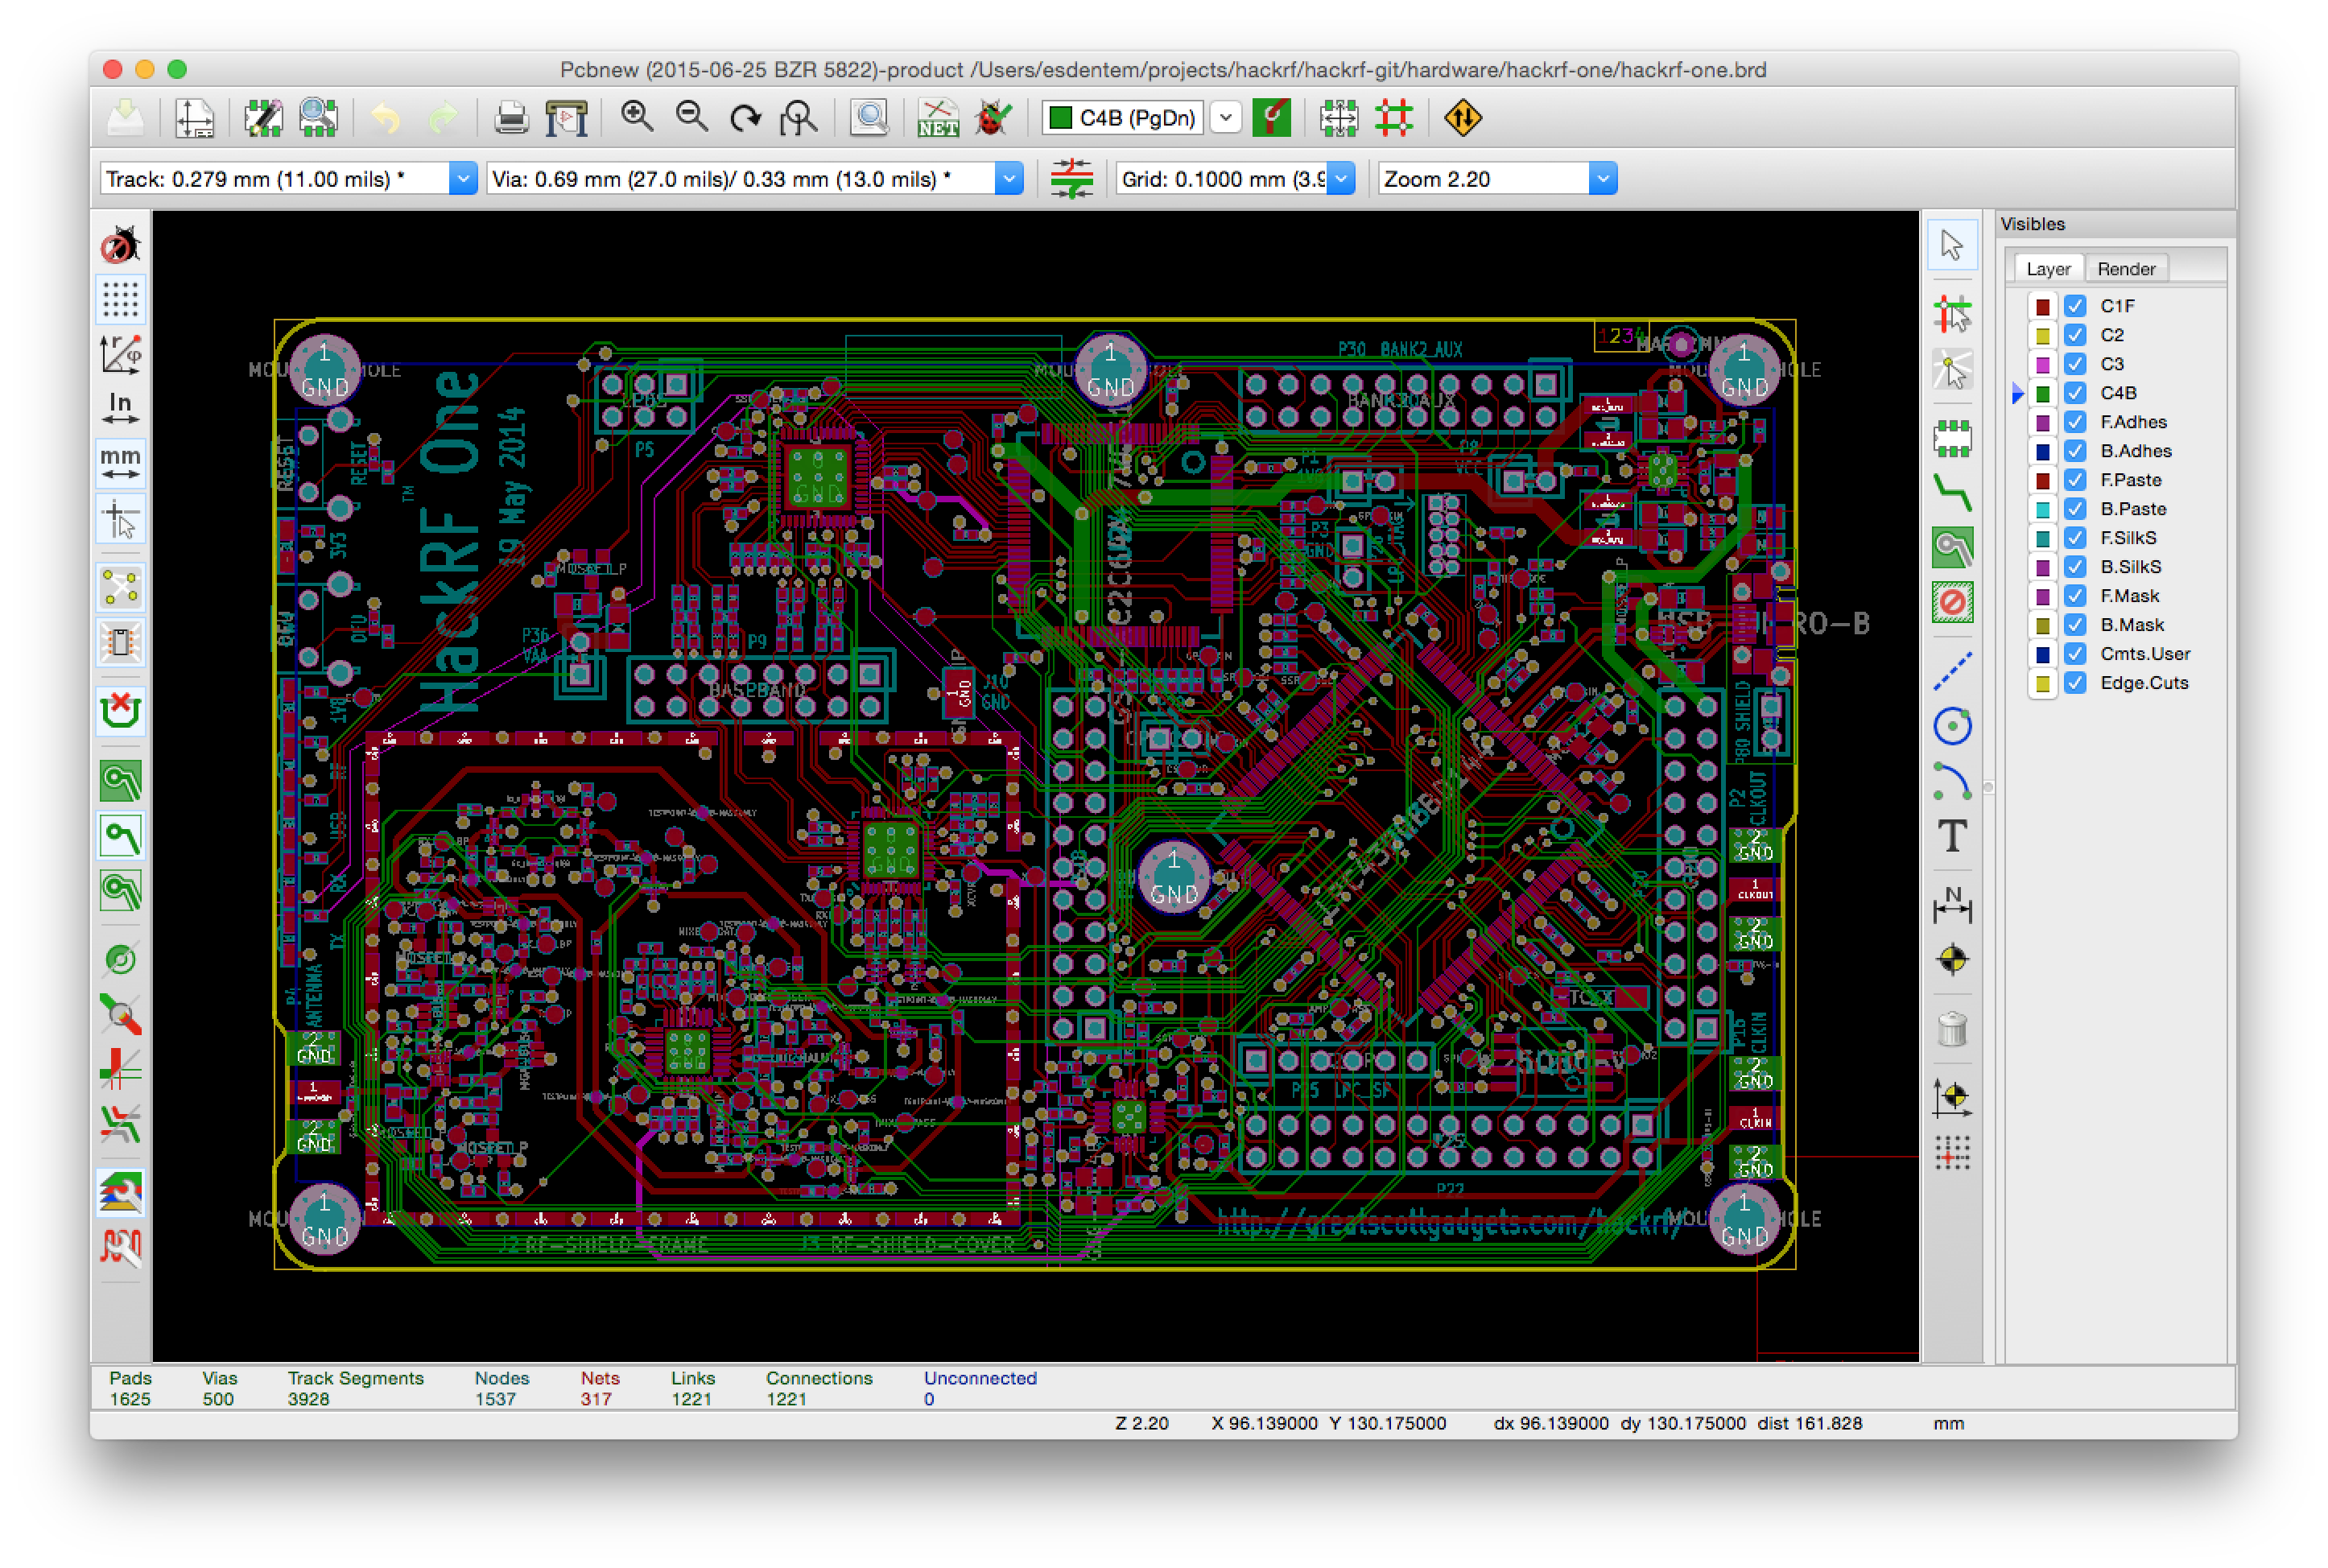Open the Zoom 2.20 dropdown
The image size is (2328, 1568).
click(1602, 179)
